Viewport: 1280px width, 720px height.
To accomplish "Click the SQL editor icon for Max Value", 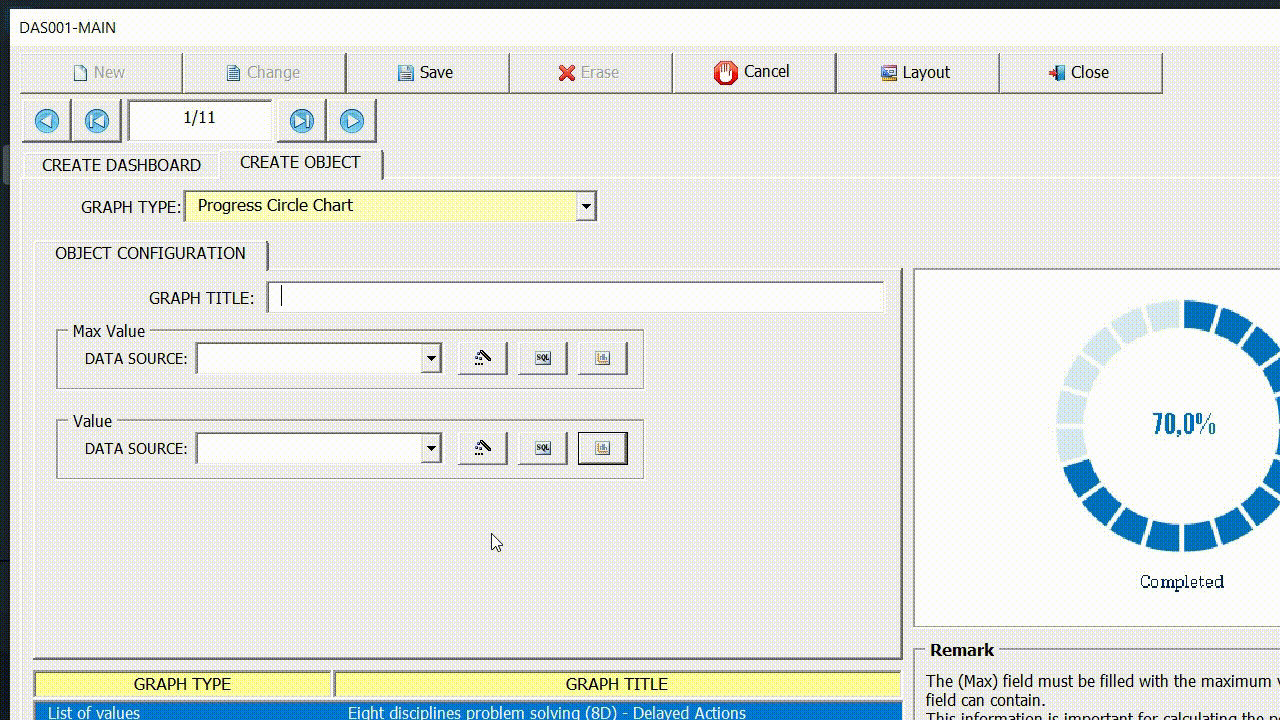I will pos(541,357).
